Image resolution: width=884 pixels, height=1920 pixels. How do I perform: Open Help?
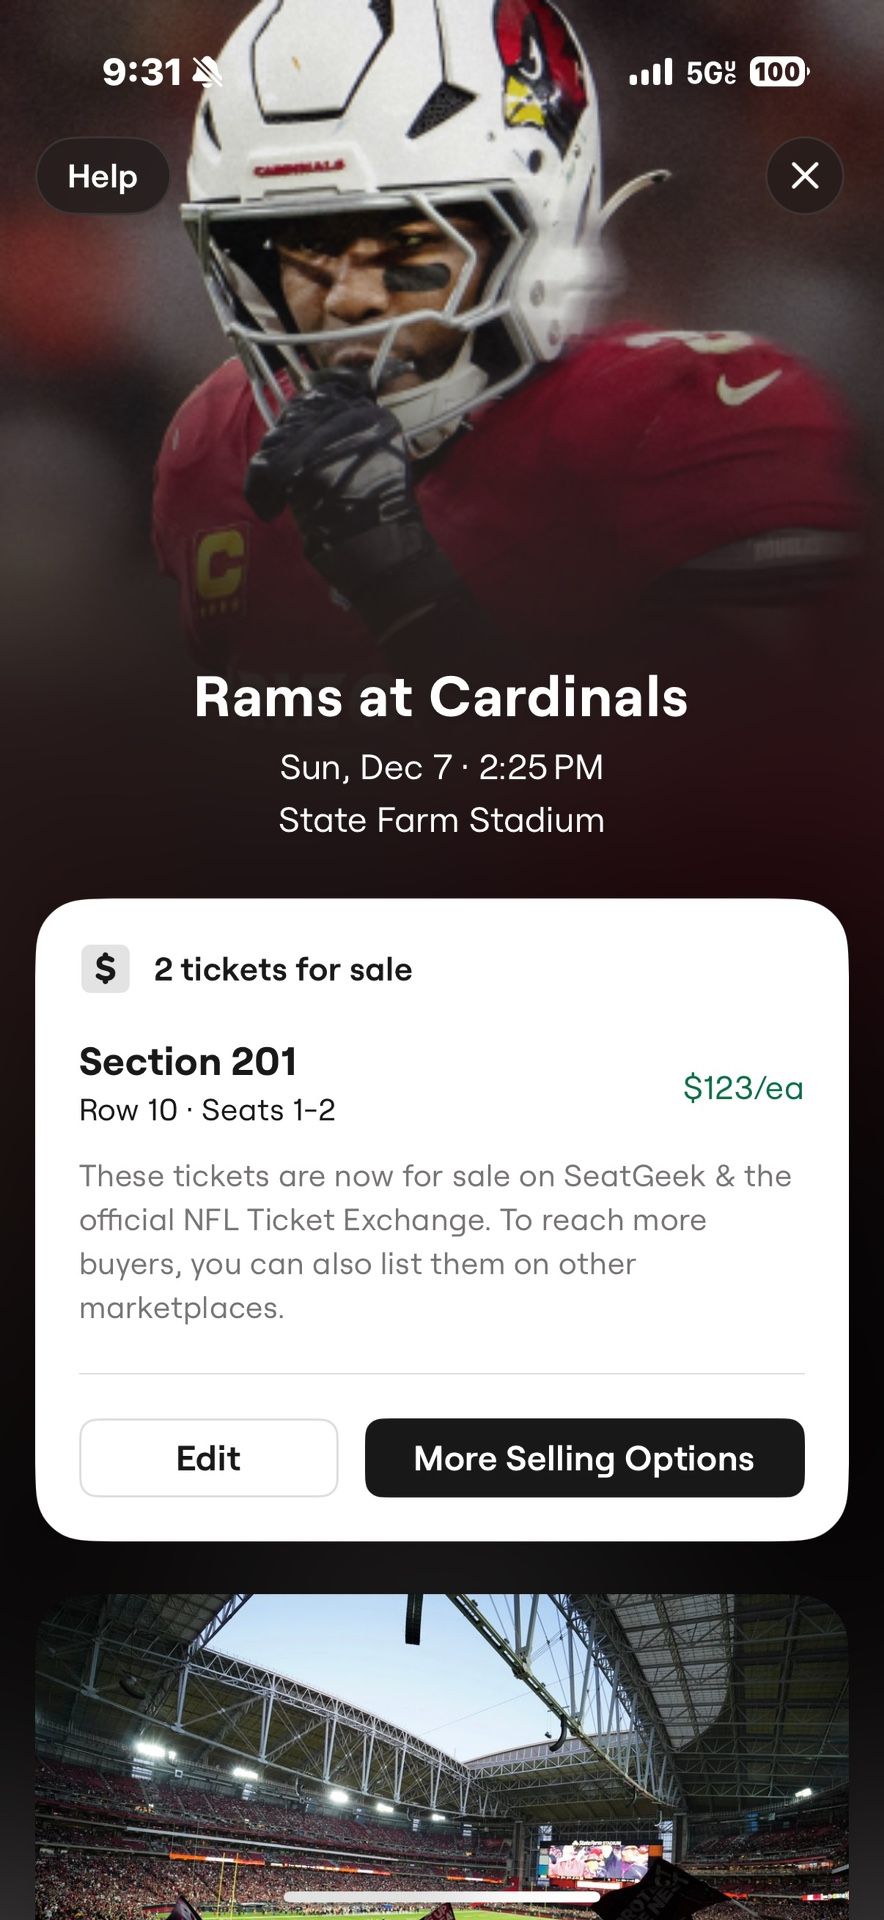101,176
